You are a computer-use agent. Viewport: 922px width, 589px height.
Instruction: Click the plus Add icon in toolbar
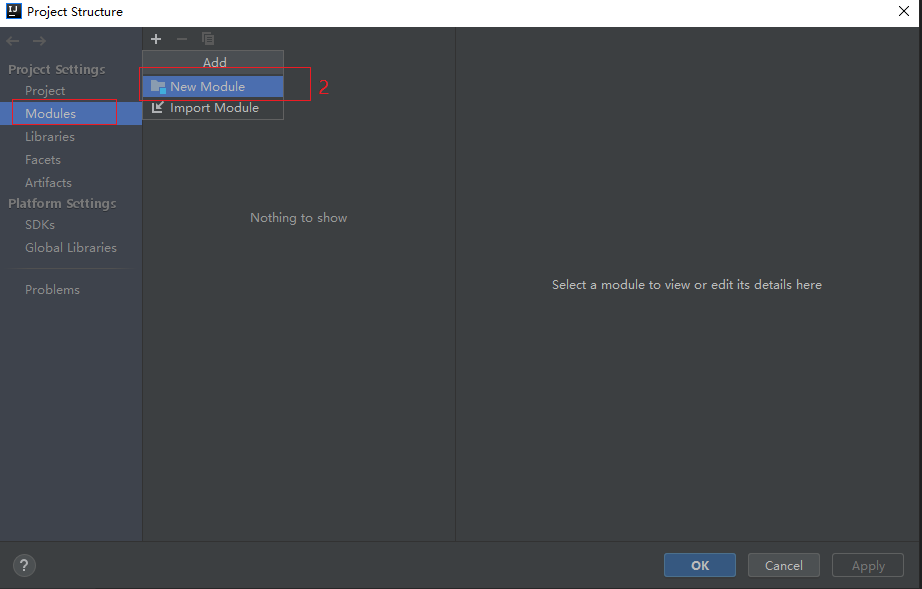point(156,39)
